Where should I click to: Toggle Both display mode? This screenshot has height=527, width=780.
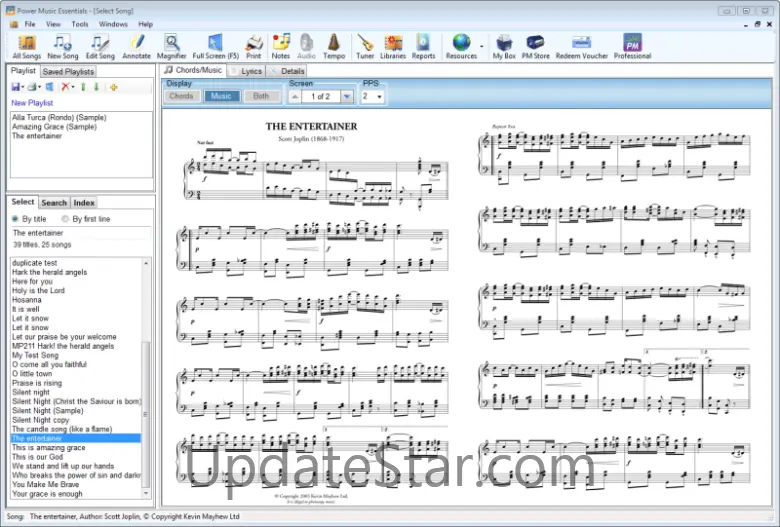pyautogui.click(x=262, y=96)
